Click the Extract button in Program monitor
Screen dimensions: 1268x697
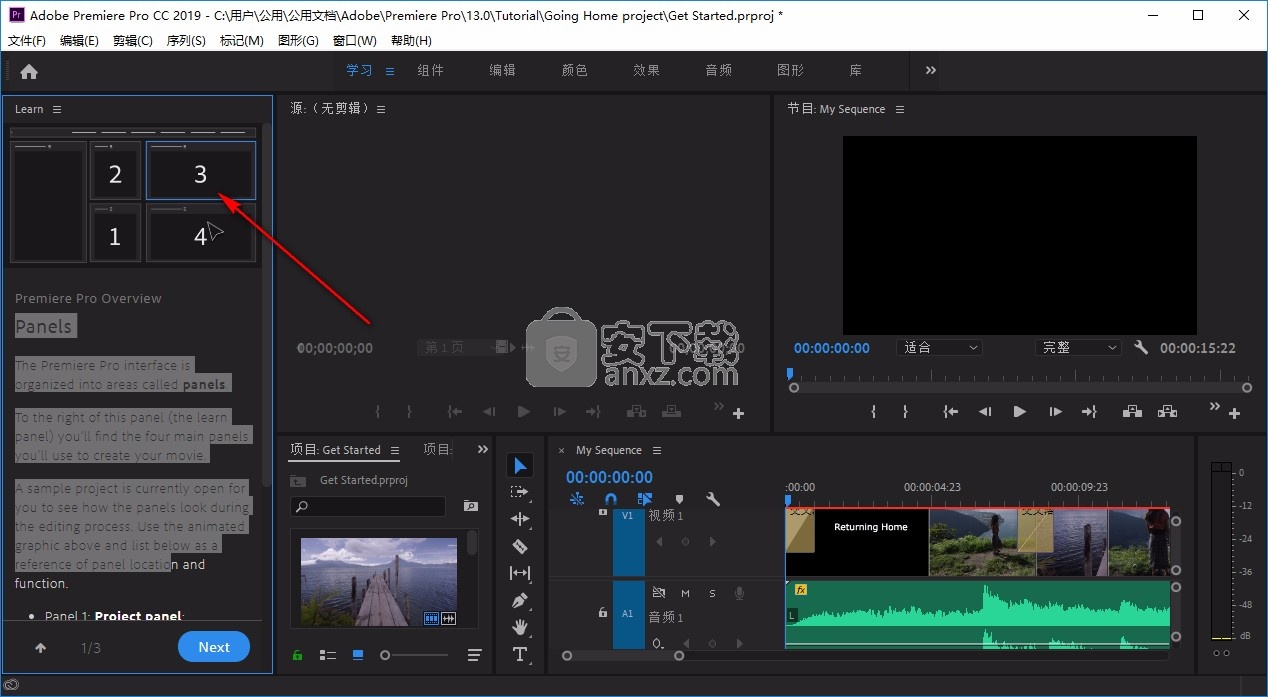point(1166,412)
